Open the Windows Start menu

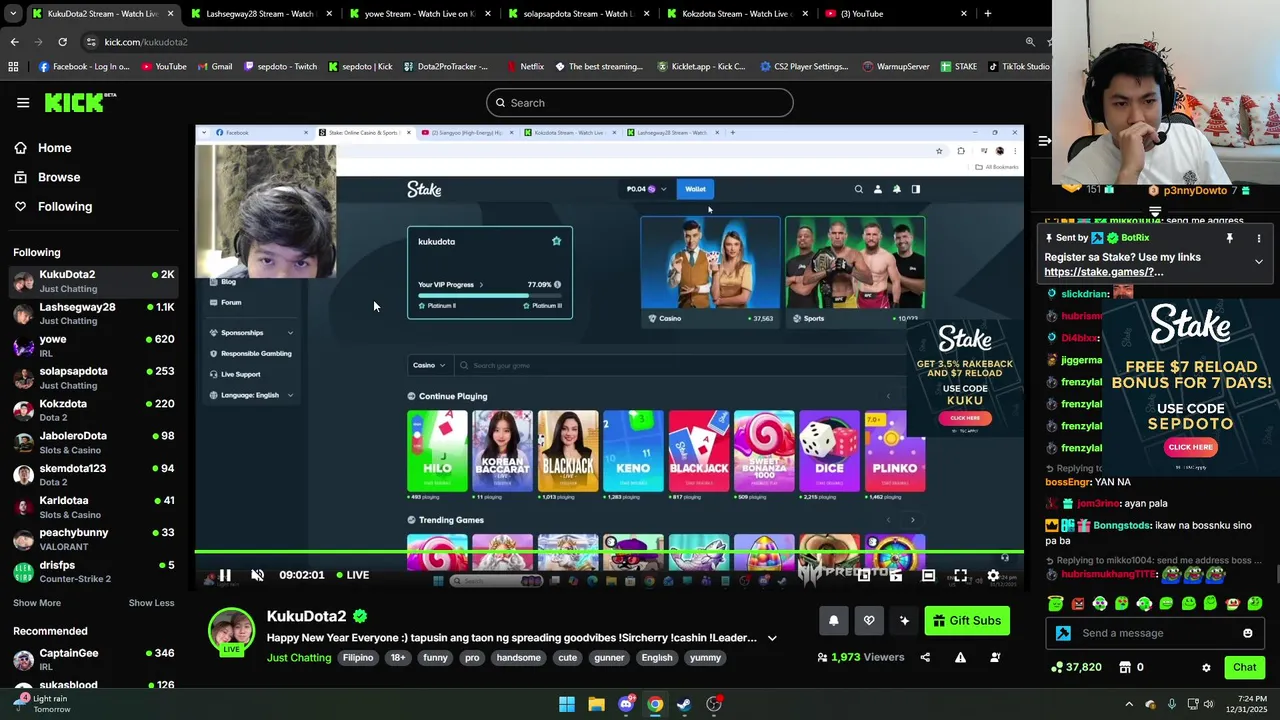point(567,704)
